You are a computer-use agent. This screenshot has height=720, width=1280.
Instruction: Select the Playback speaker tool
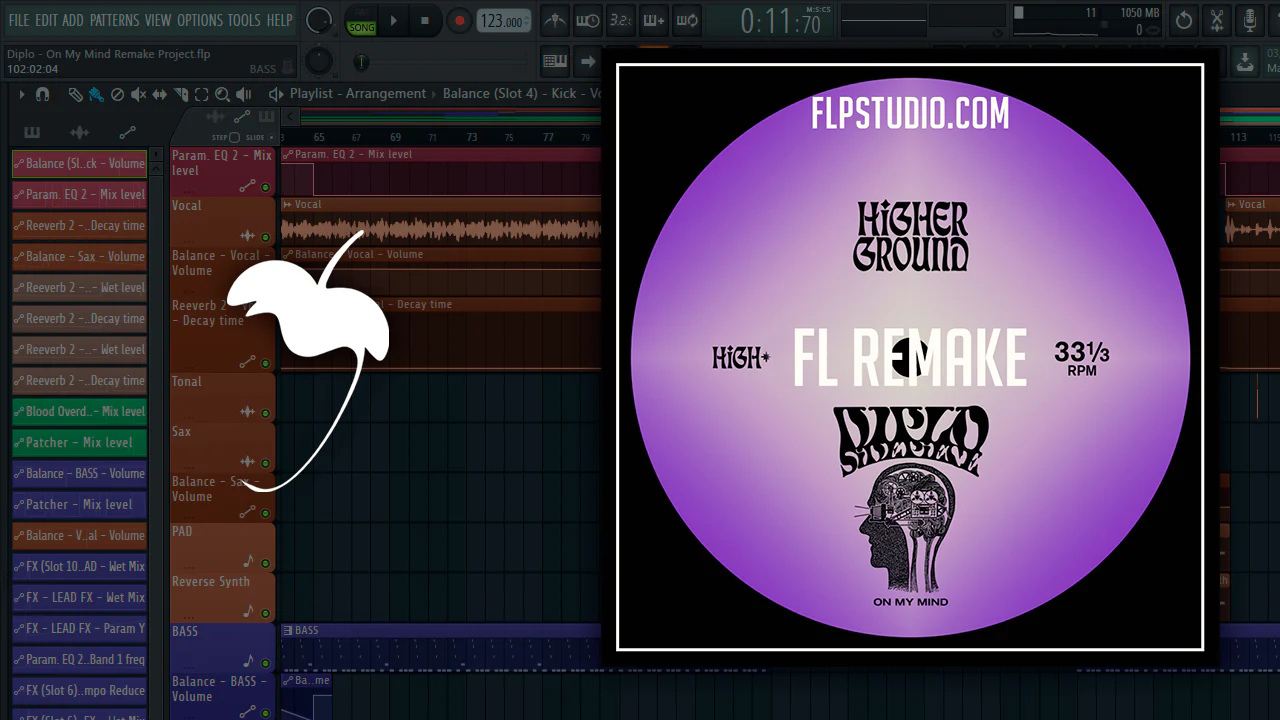[243, 94]
